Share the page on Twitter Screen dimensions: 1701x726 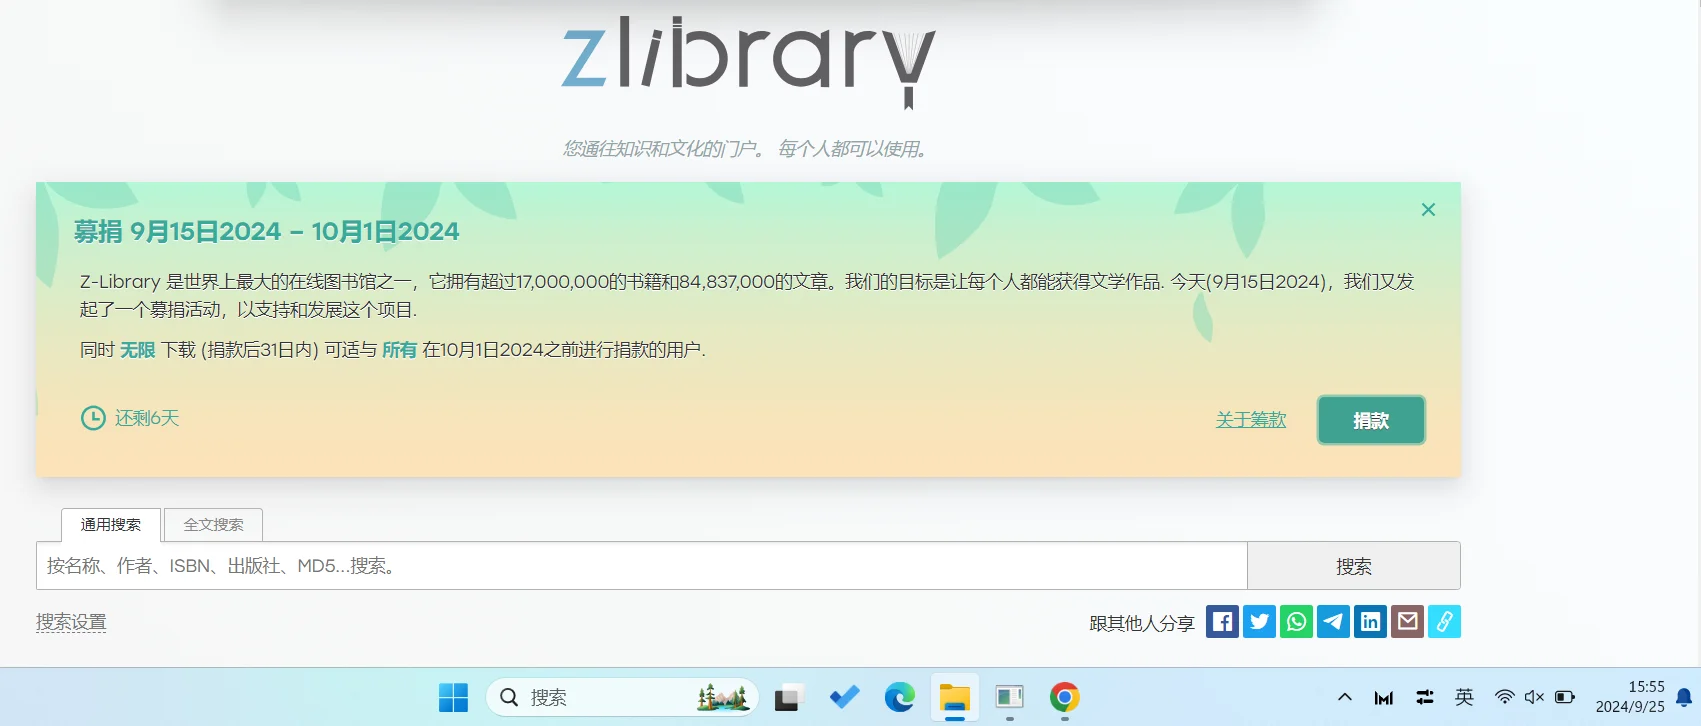pyautogui.click(x=1259, y=622)
